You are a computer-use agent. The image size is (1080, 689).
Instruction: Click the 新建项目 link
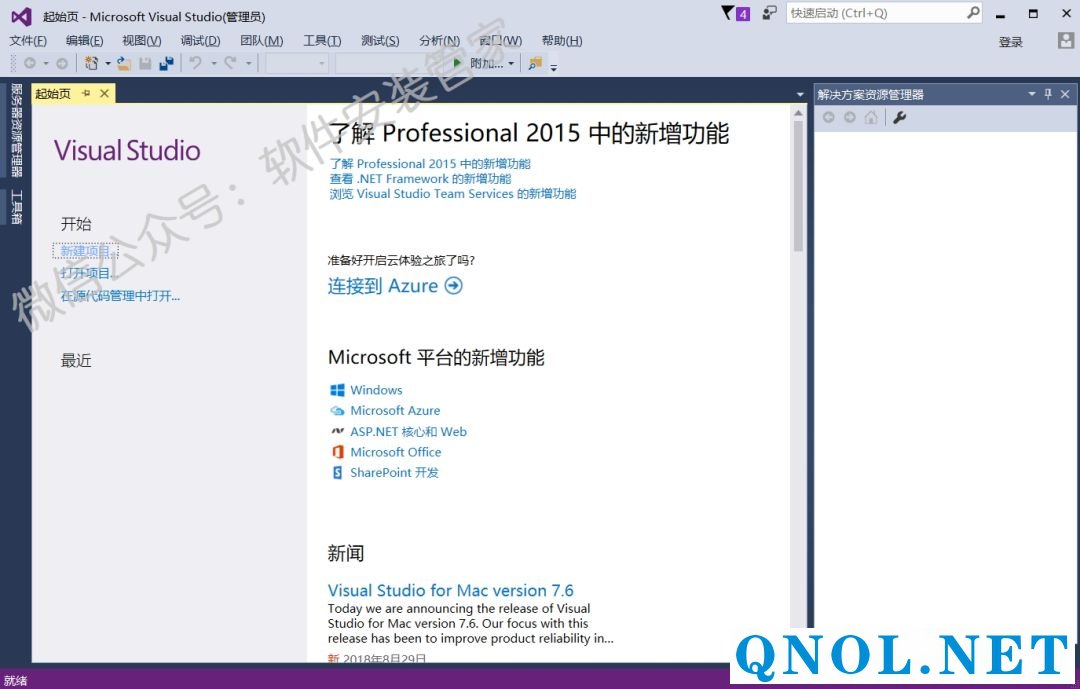click(x=85, y=251)
